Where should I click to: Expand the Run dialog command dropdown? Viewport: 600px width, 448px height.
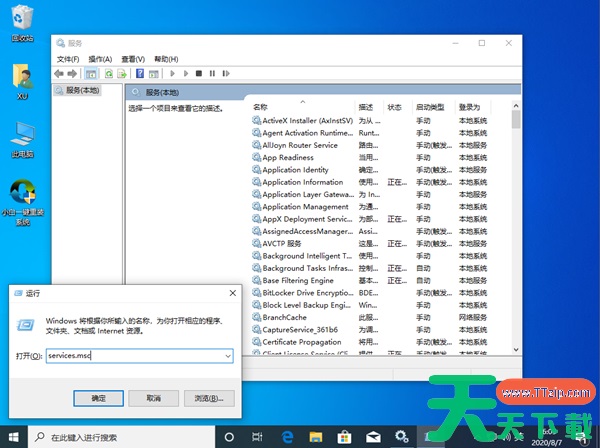point(228,355)
